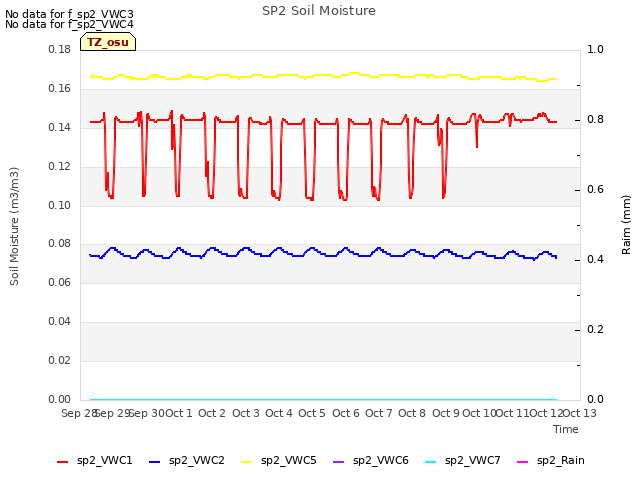Click the 0.14 left axis value
Viewport: 640px width, 480px height.
[x=60, y=128]
